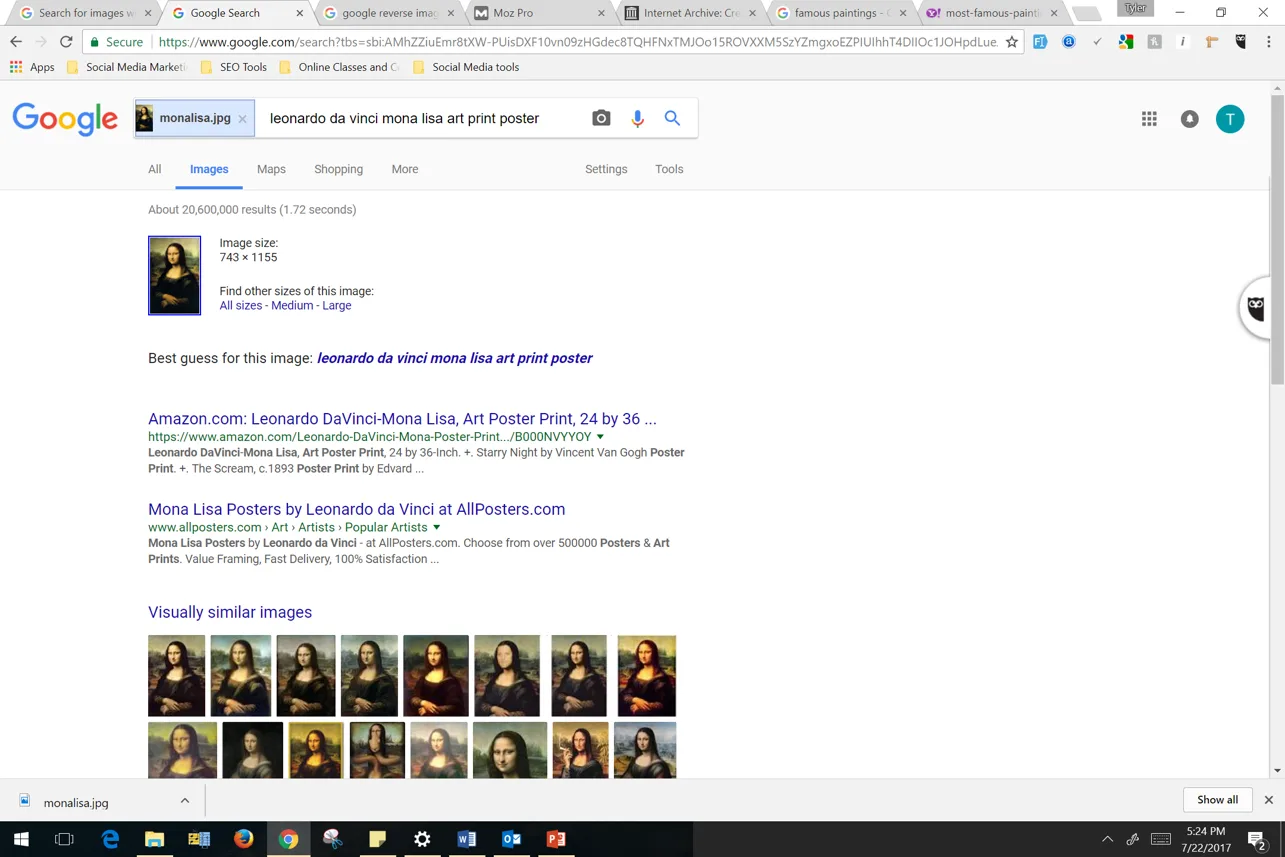
Task: Open the Google apps grid
Action: (1149, 118)
